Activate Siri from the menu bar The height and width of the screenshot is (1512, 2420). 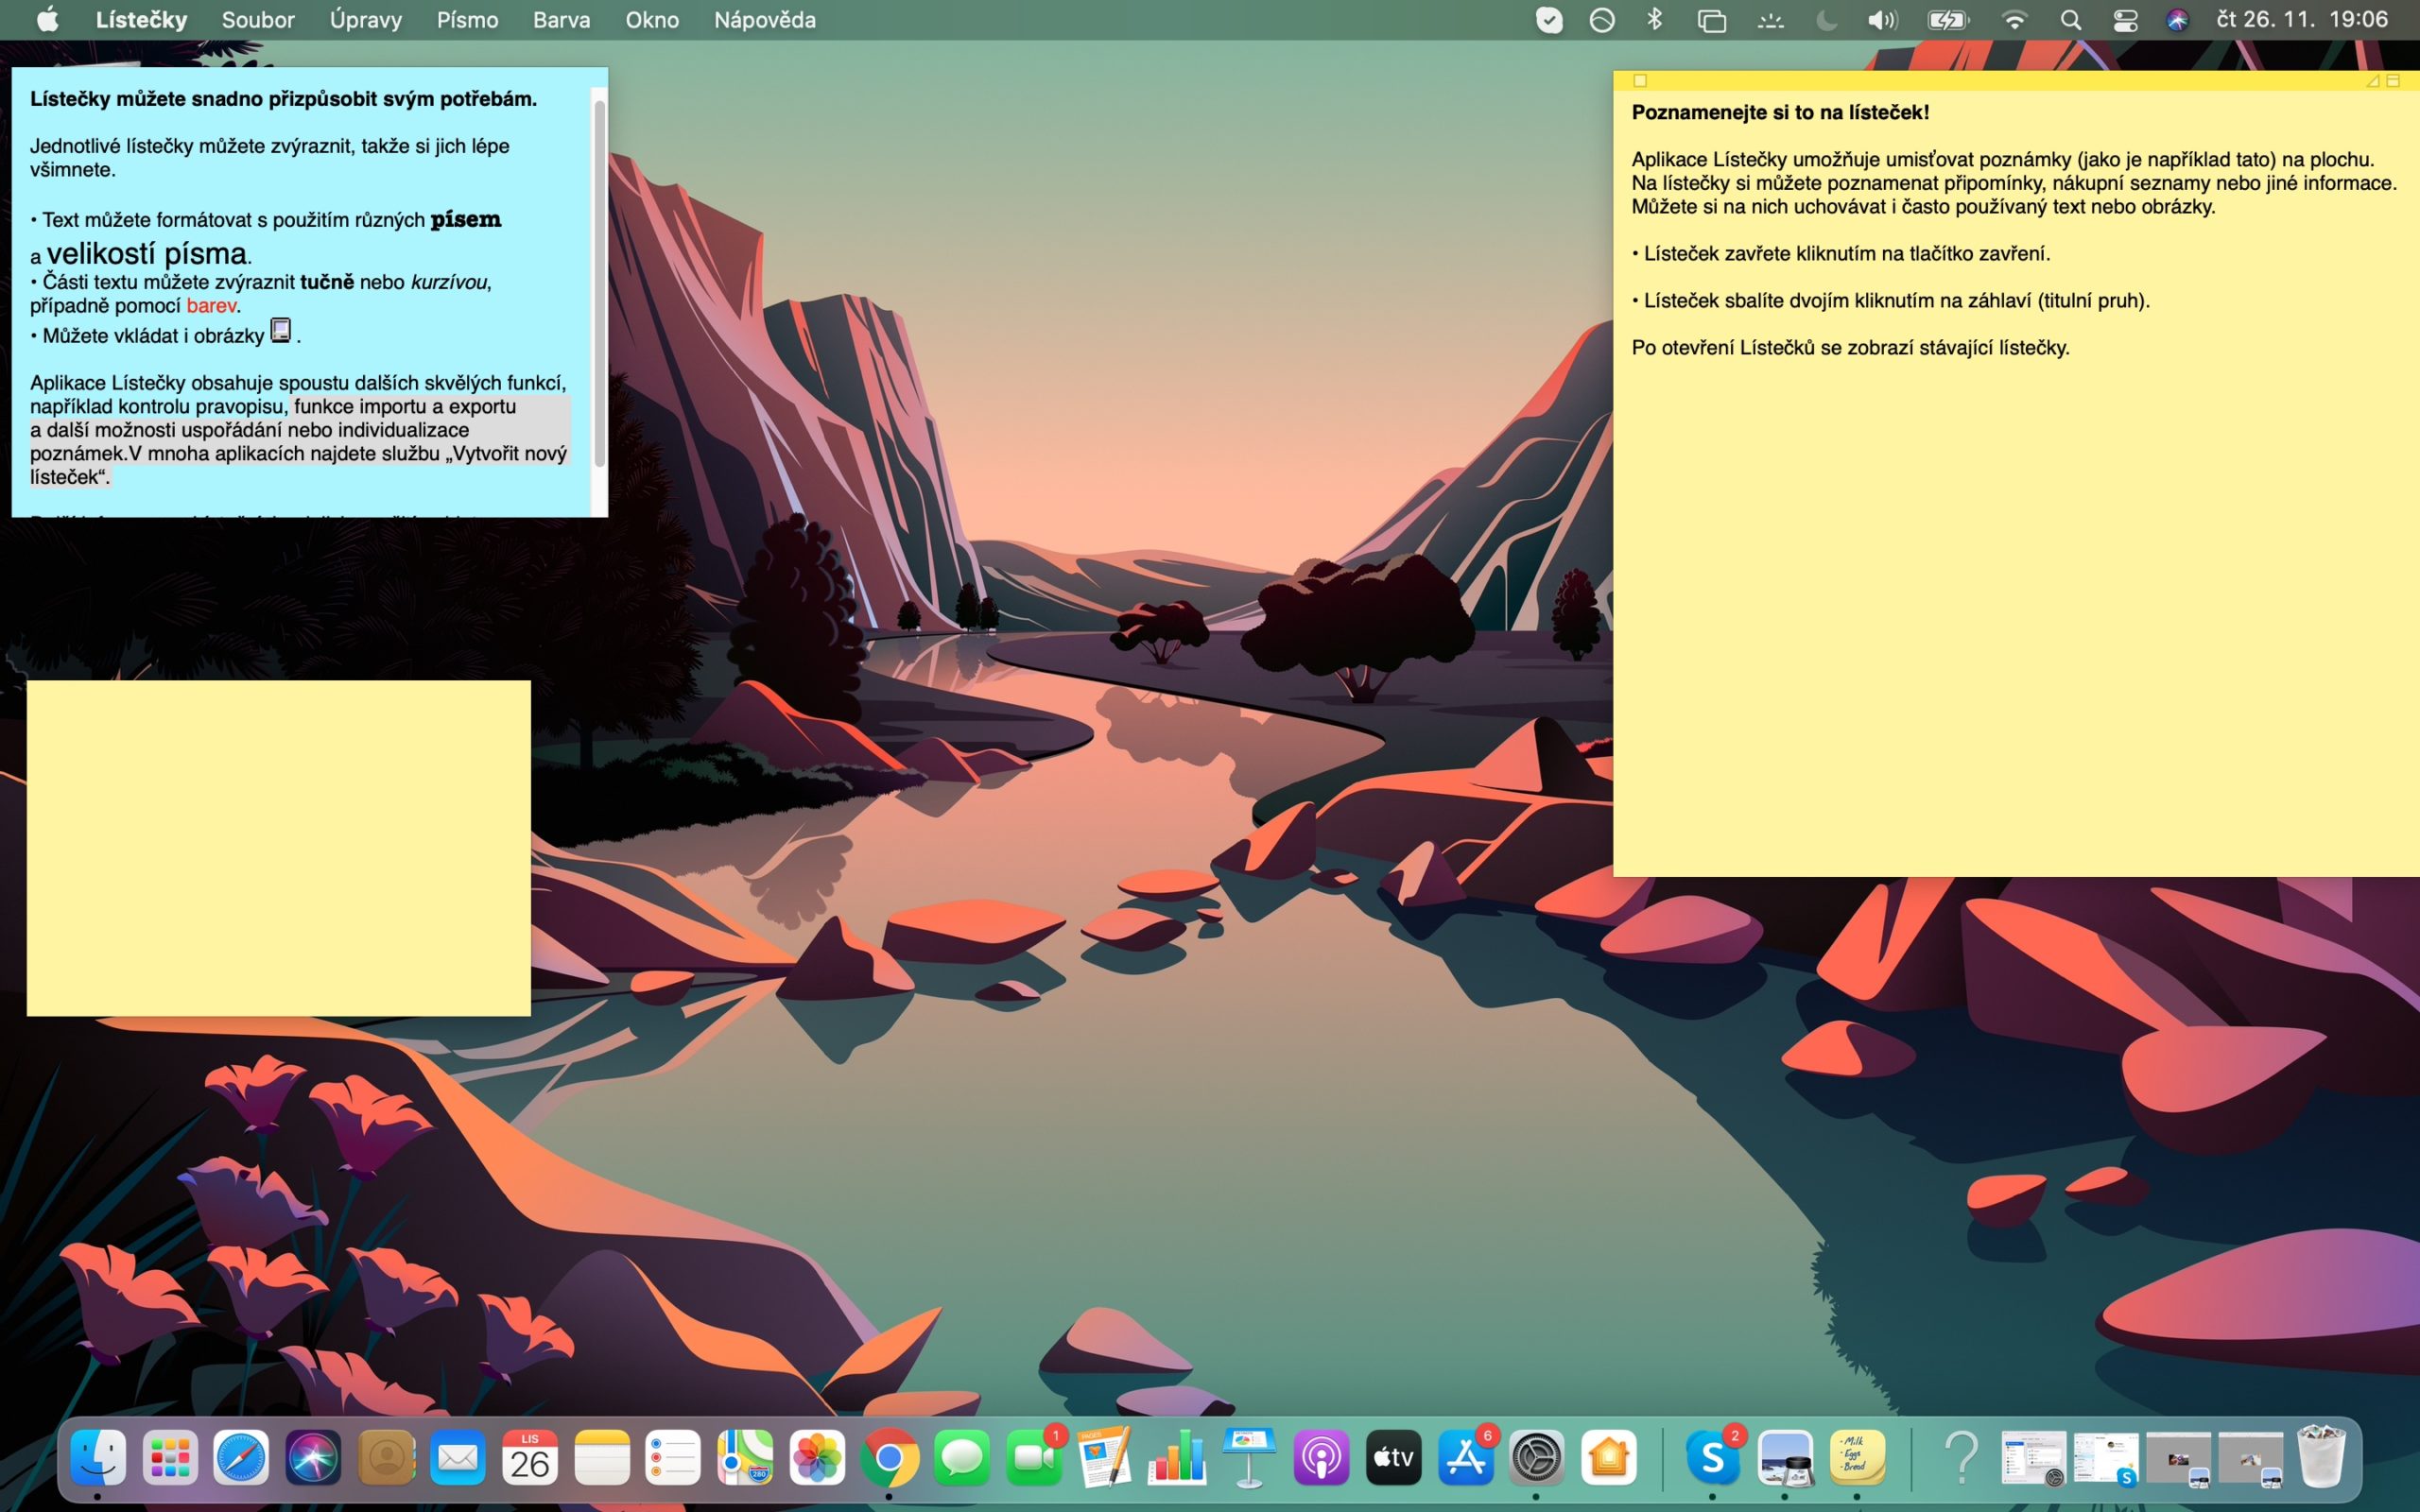pos(2178,19)
